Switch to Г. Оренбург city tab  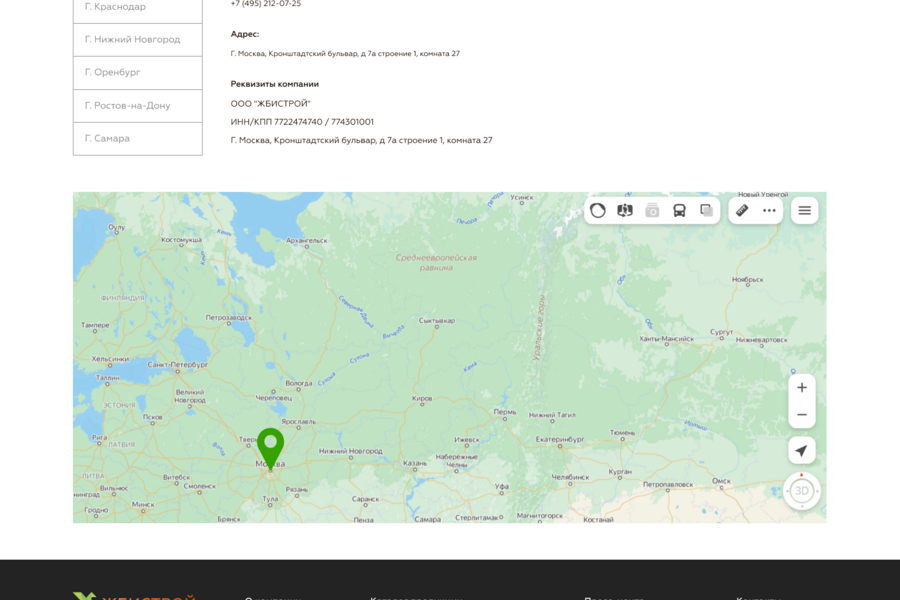click(x=138, y=73)
